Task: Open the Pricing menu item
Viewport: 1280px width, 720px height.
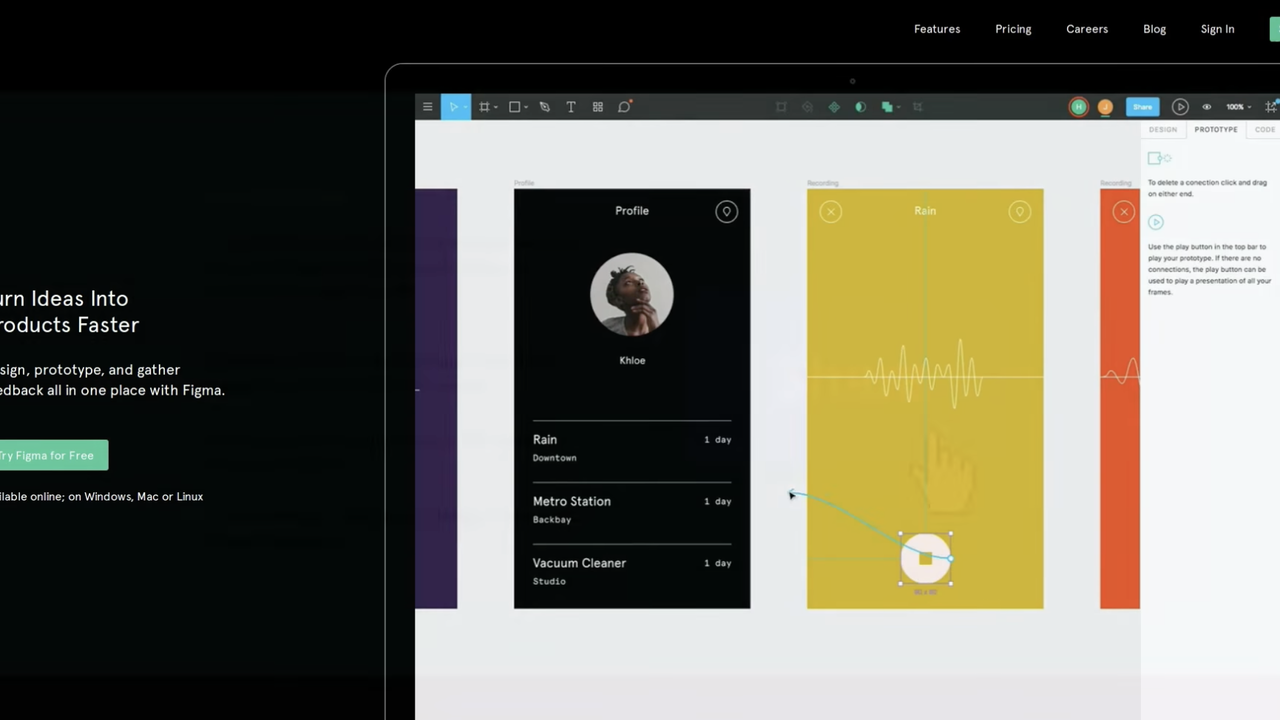Action: (x=1013, y=28)
